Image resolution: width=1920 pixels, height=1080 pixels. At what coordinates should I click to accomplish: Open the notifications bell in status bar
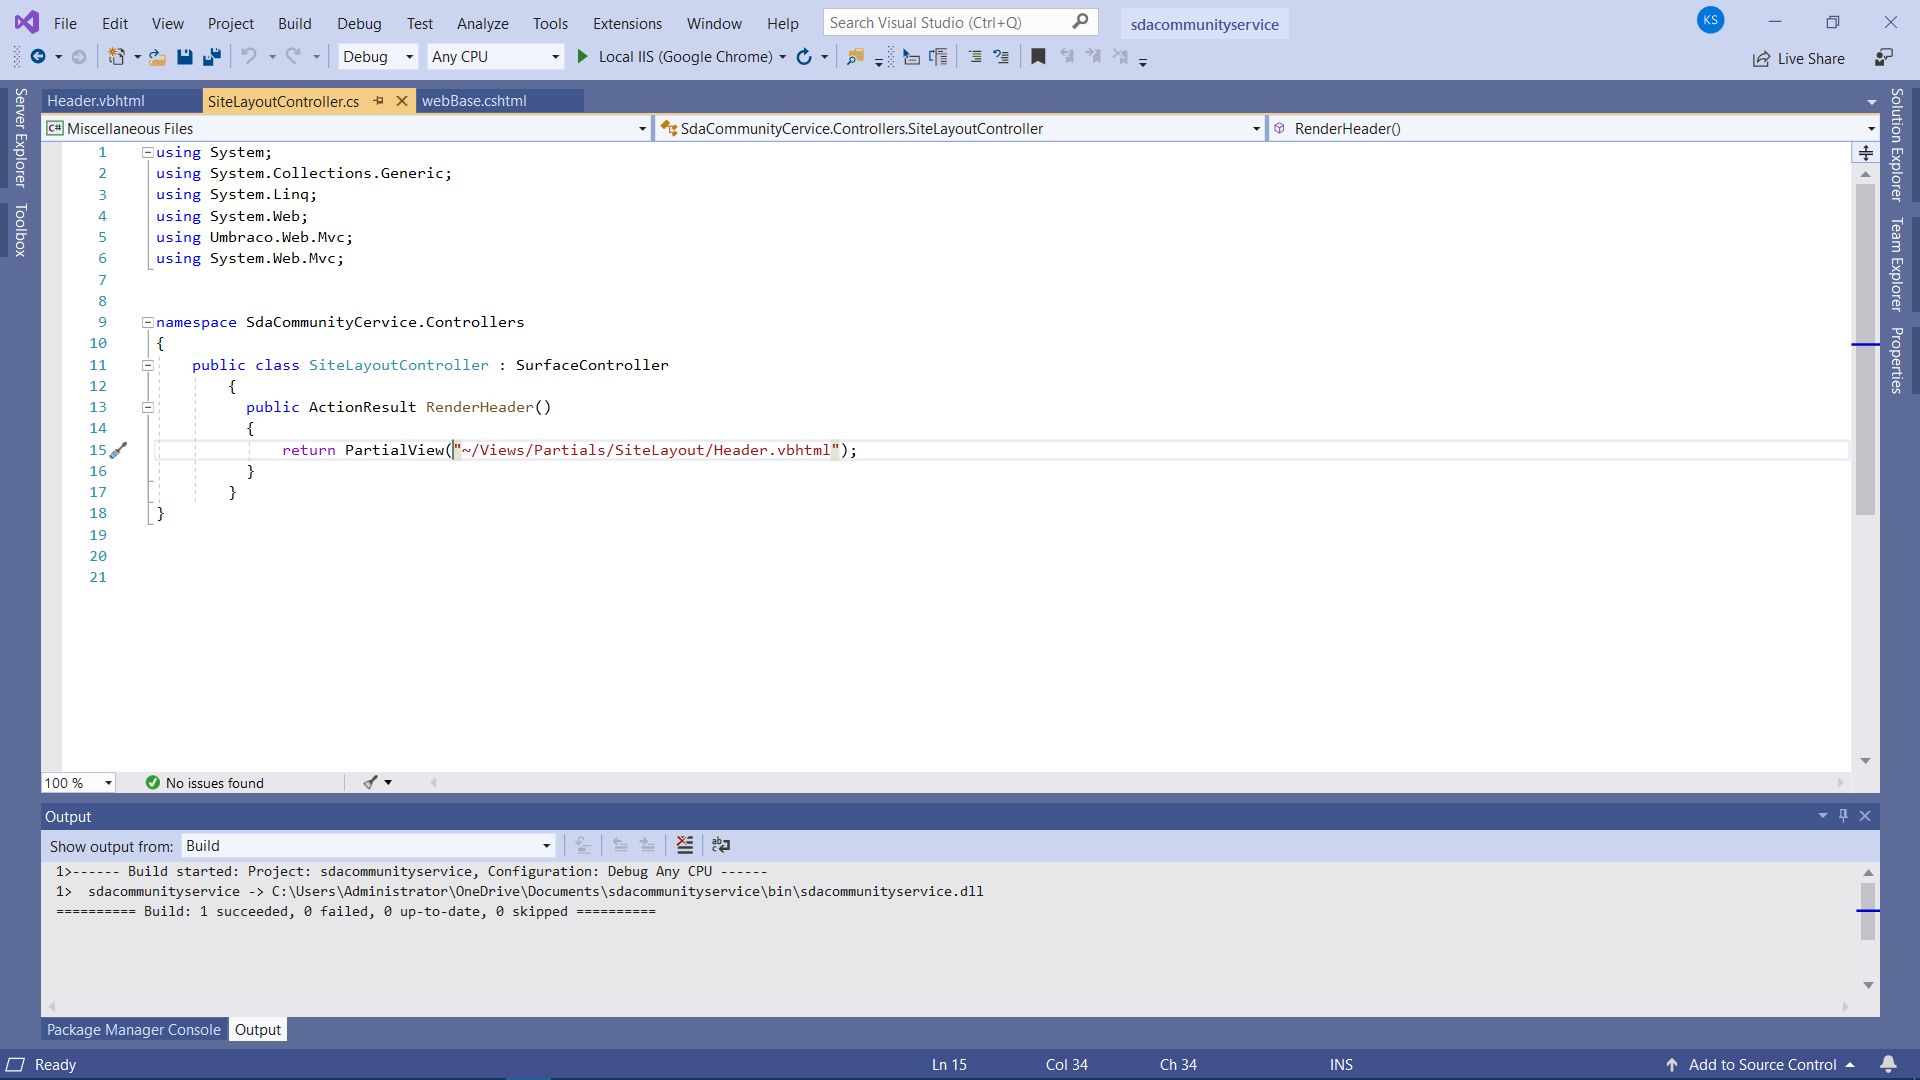[1888, 1064]
